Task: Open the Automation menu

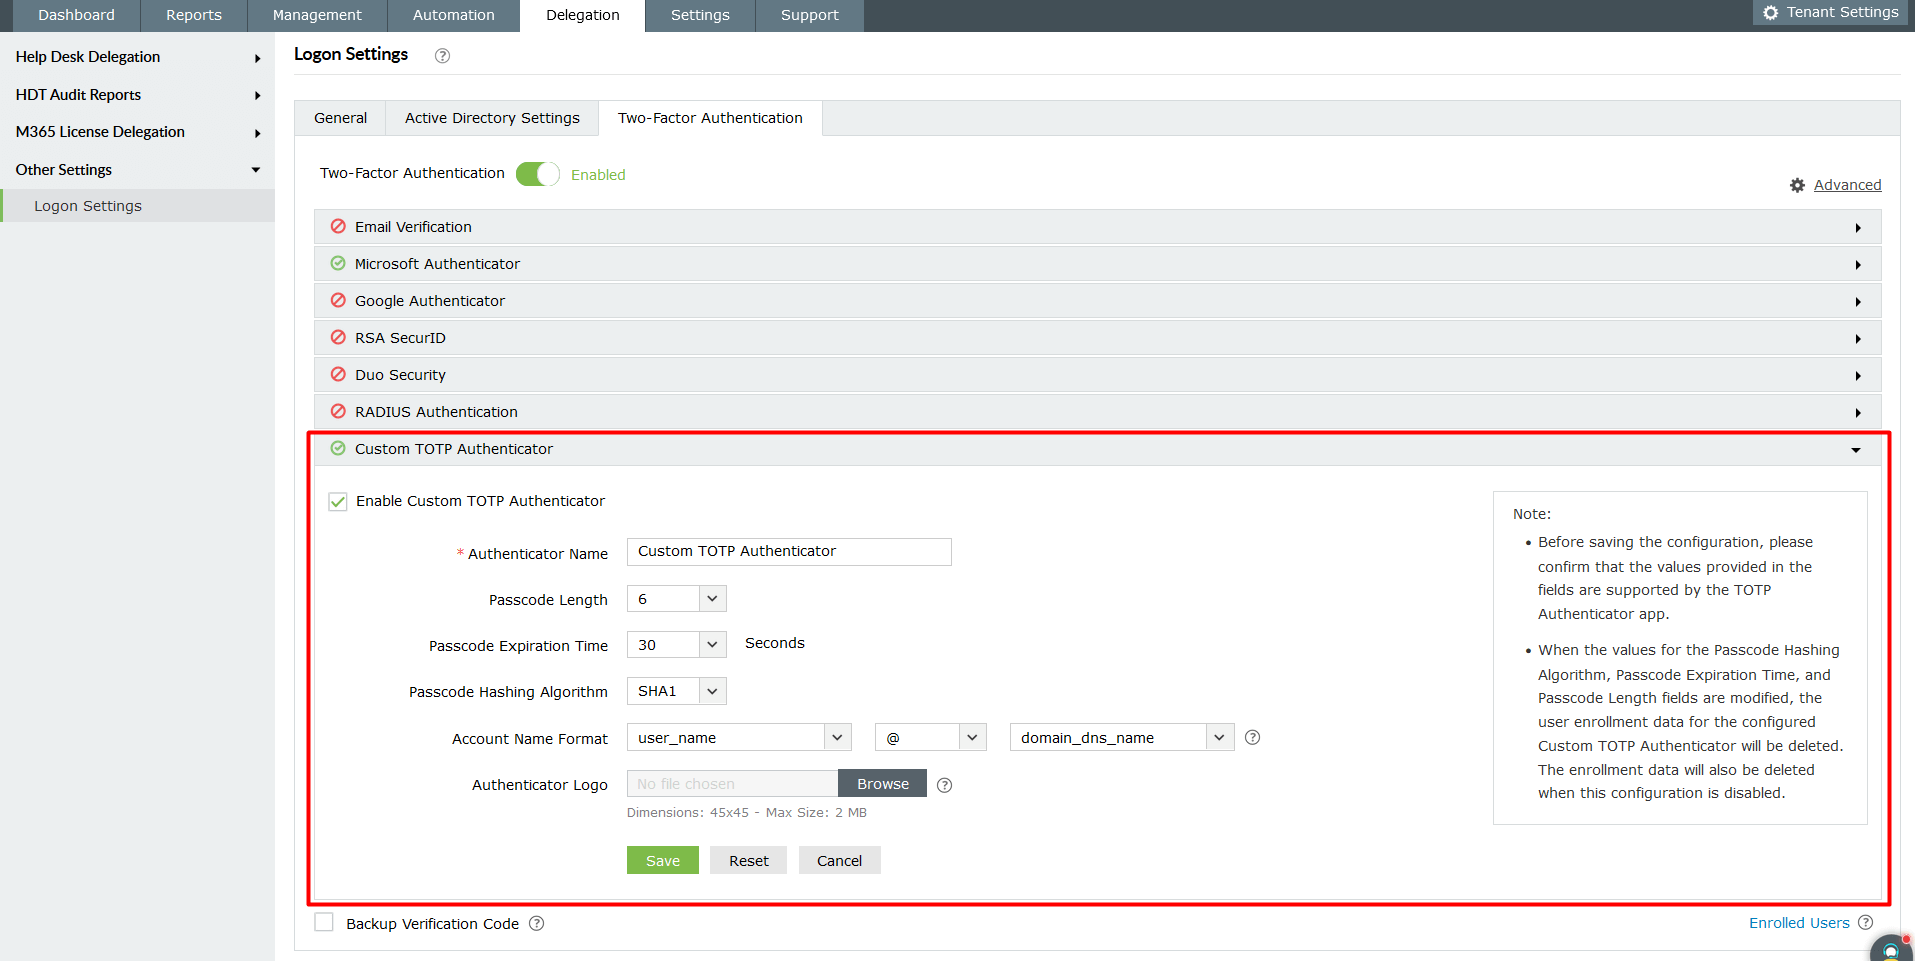Action: (453, 15)
